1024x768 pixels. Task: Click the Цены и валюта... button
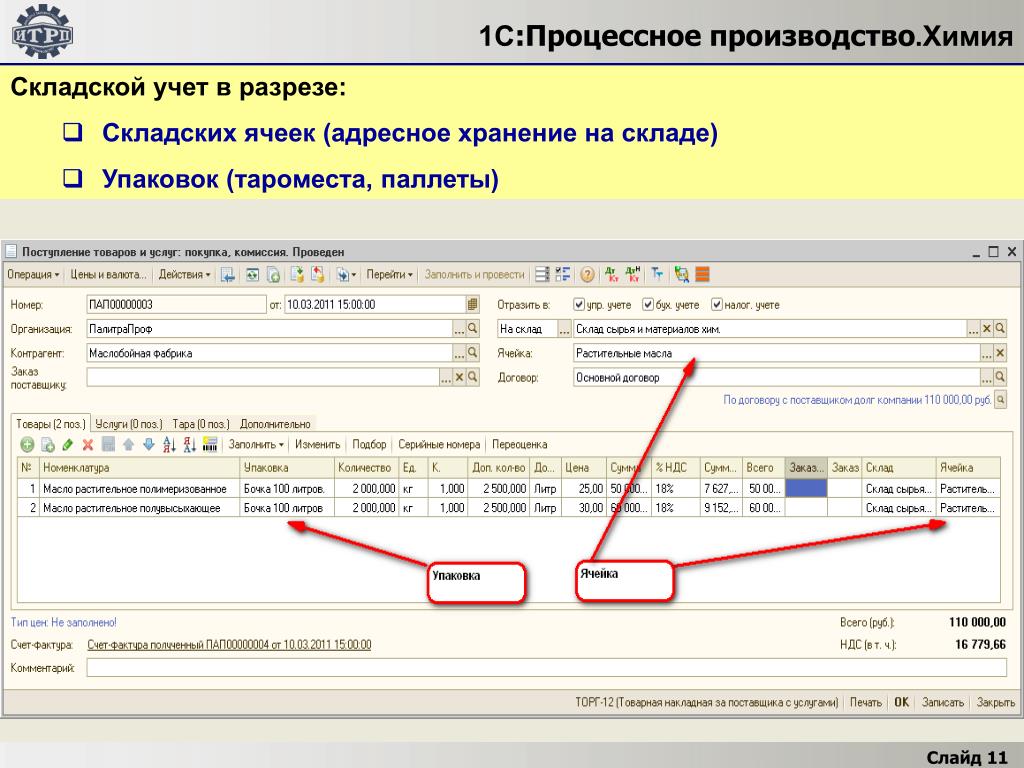click(x=108, y=275)
